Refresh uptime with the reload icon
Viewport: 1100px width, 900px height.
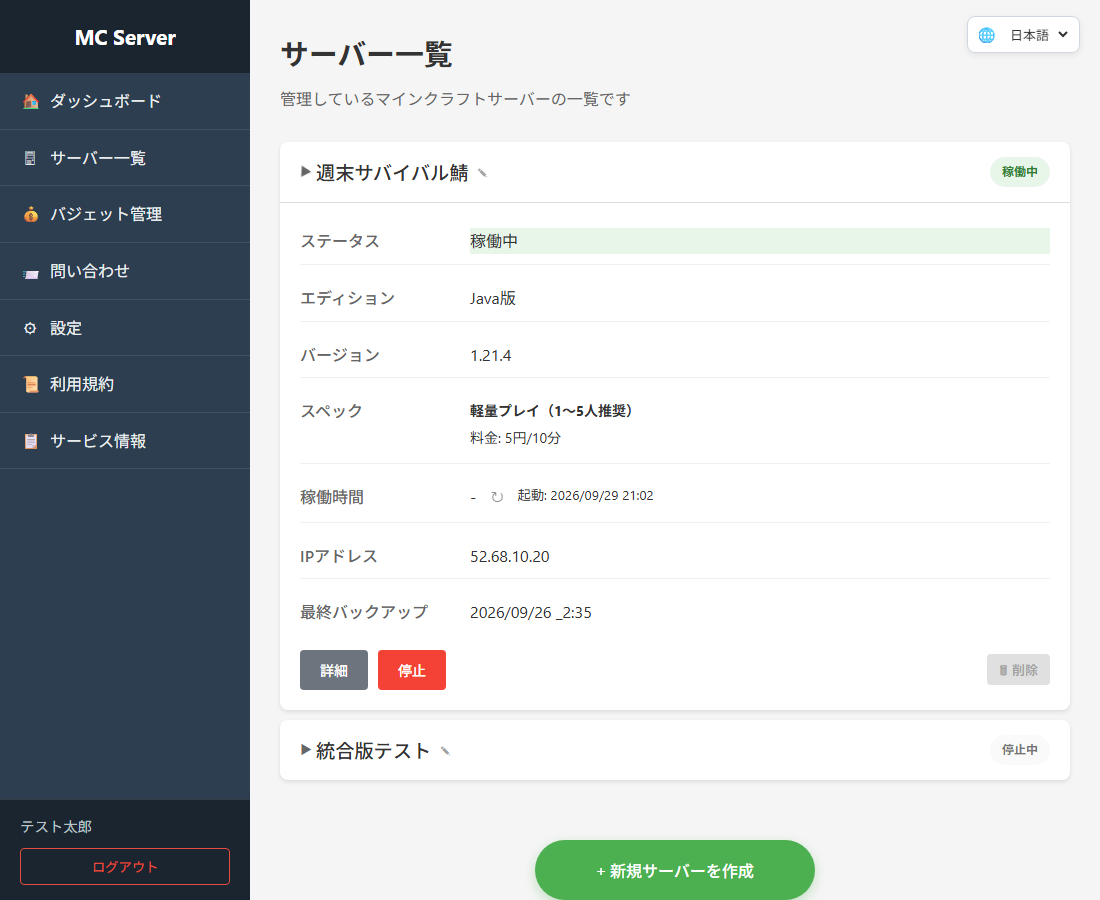coord(497,497)
